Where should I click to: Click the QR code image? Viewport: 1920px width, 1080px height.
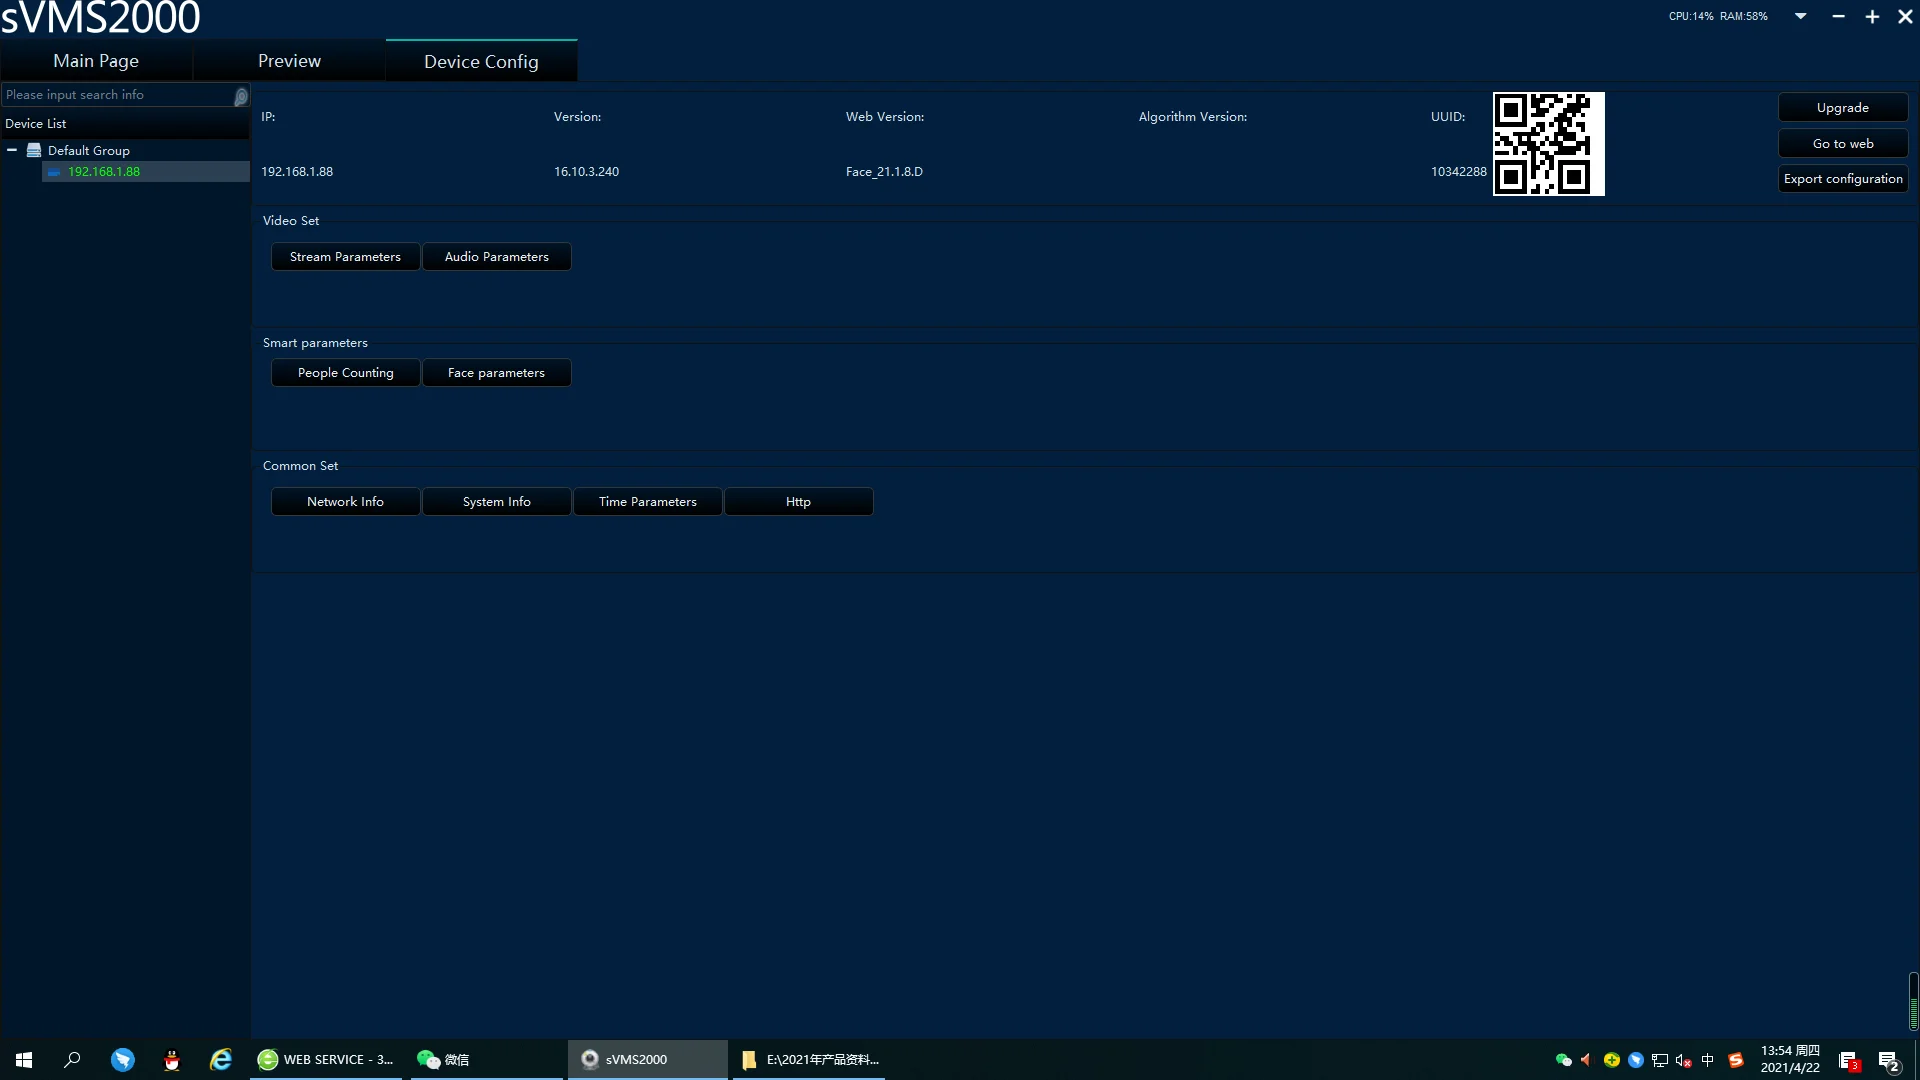tap(1548, 144)
